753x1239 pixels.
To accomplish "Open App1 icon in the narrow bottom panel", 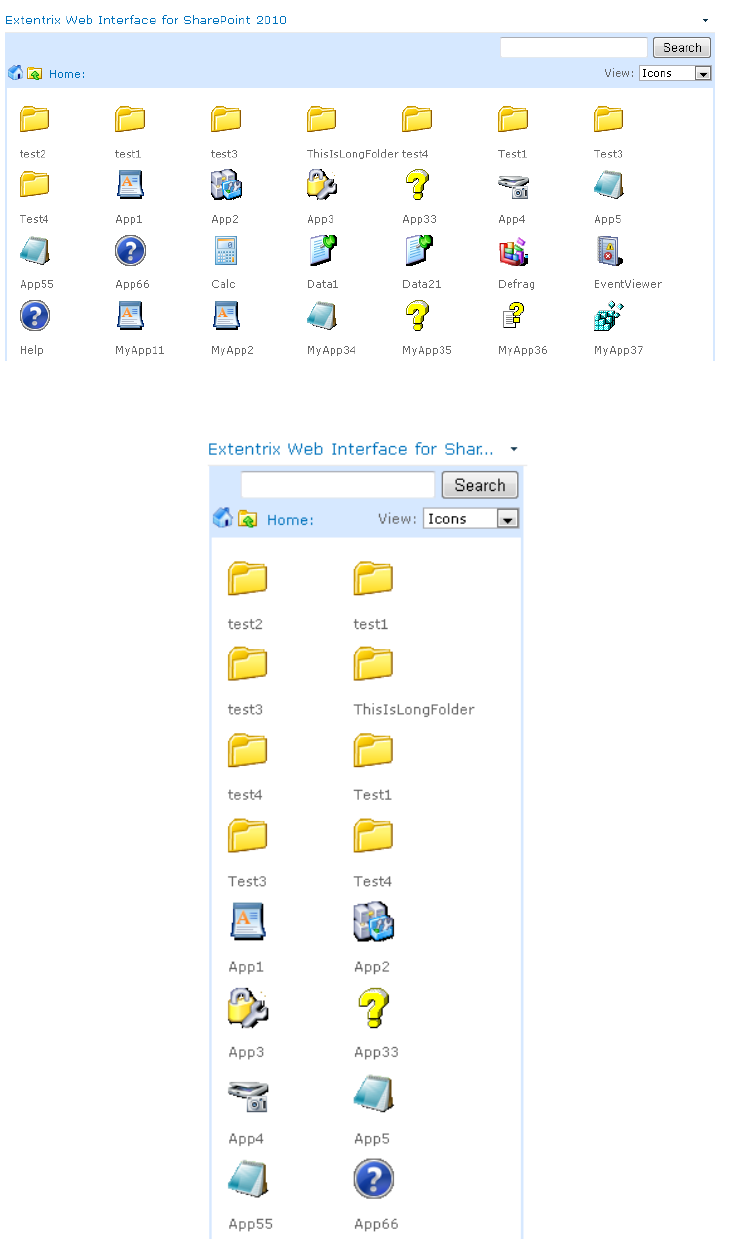I will click(x=247, y=922).
